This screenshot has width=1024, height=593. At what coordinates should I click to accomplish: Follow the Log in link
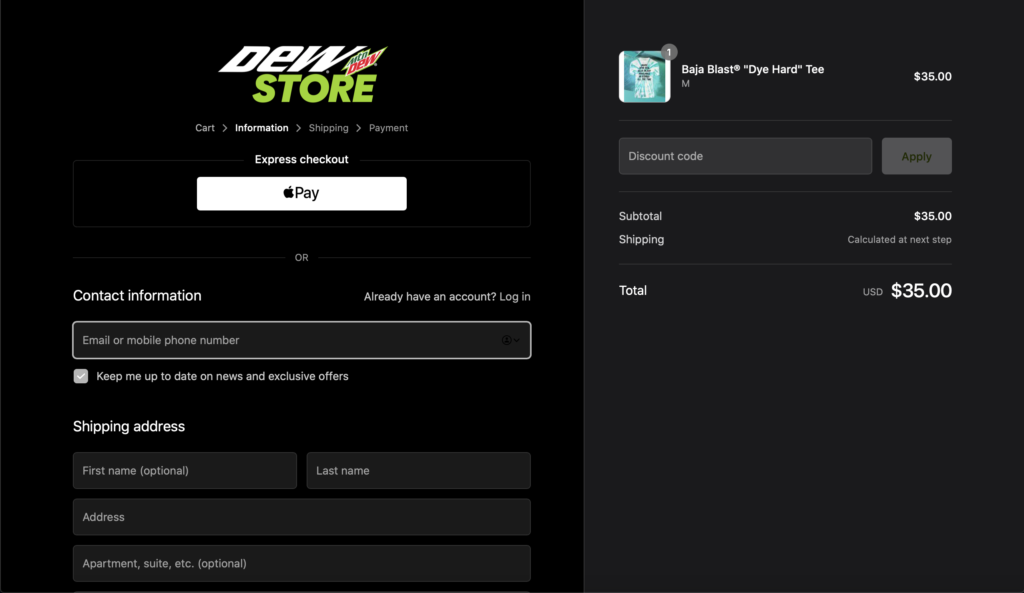[x=514, y=297]
